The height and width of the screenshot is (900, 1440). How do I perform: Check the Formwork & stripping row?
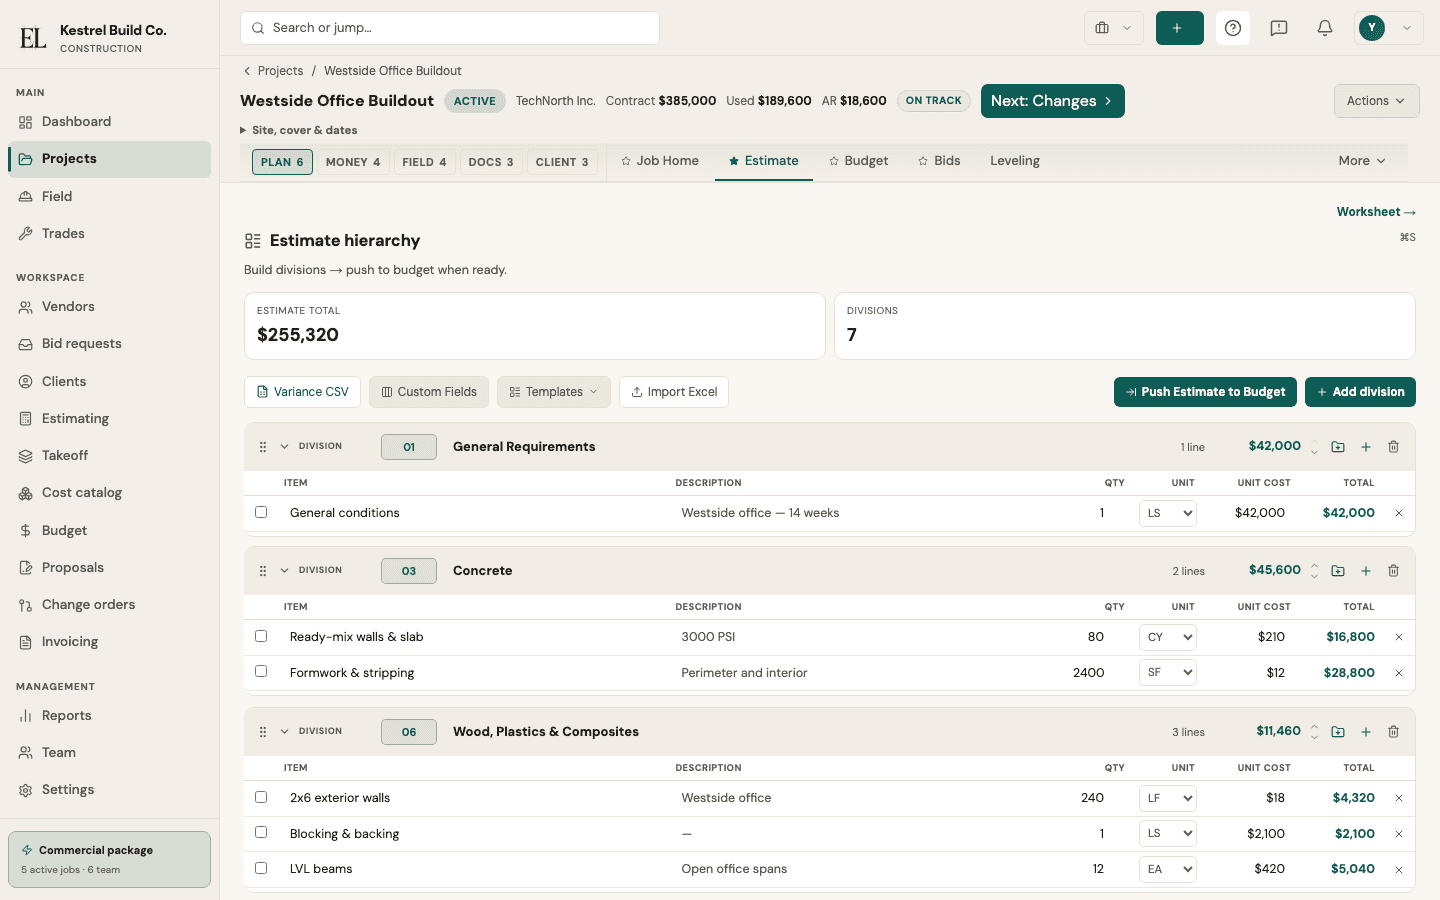(261, 672)
